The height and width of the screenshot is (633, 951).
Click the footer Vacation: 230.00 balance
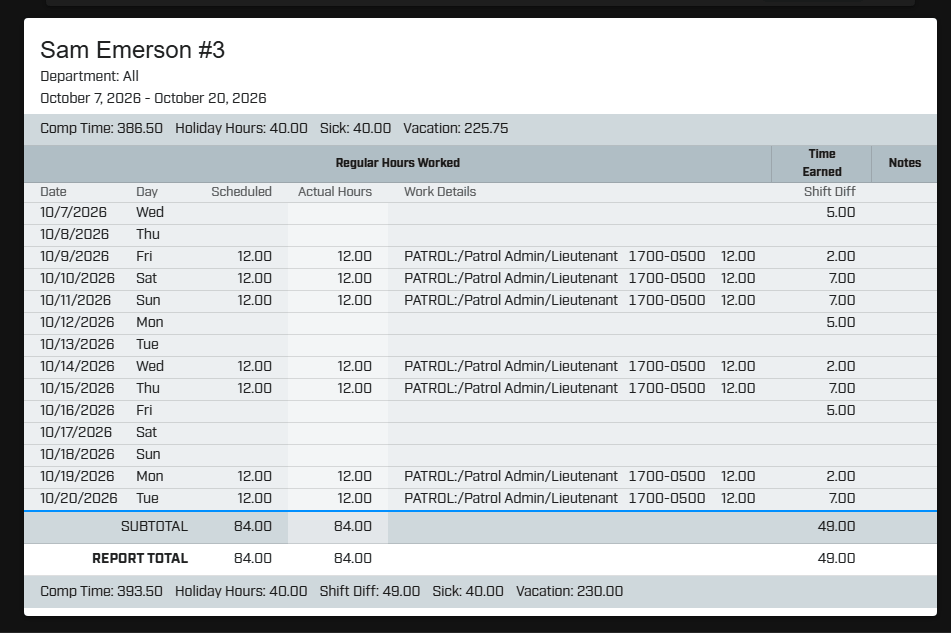point(569,591)
